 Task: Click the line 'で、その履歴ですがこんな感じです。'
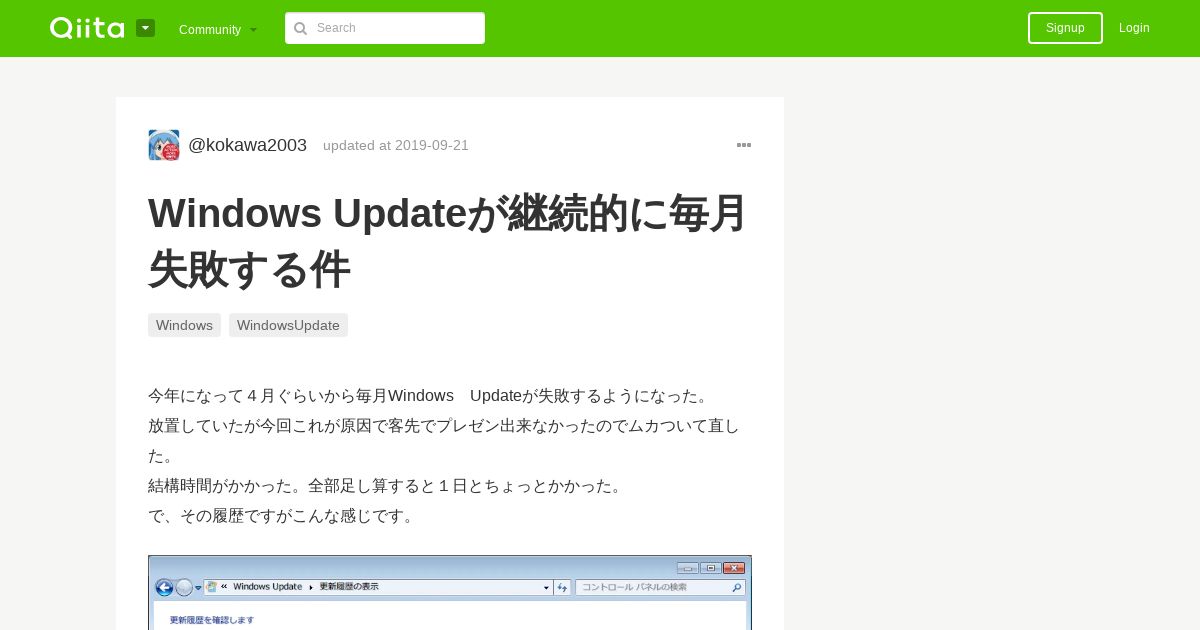[284, 516]
